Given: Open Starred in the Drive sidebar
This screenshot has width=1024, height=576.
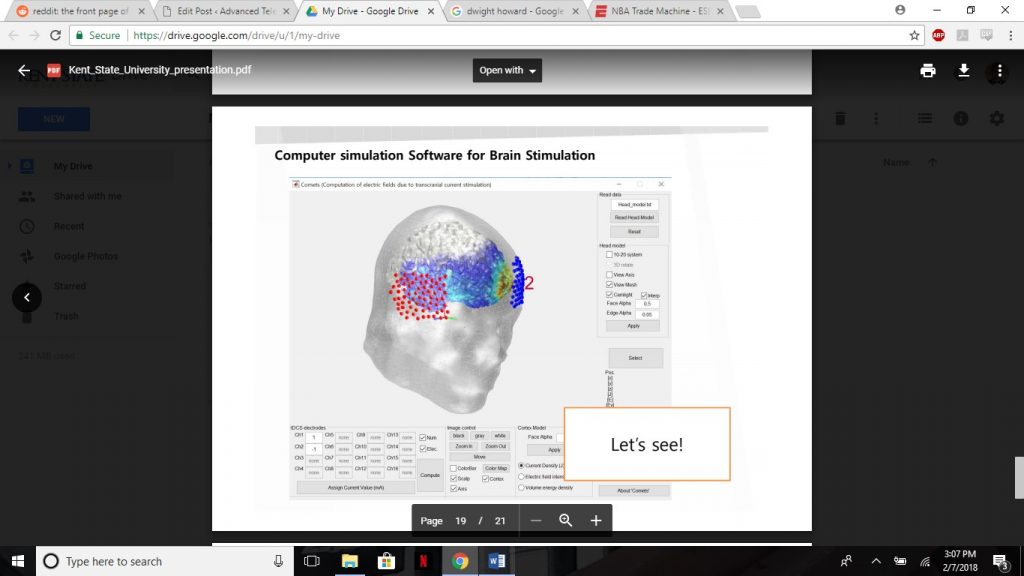Looking at the screenshot, I should click(x=70, y=286).
